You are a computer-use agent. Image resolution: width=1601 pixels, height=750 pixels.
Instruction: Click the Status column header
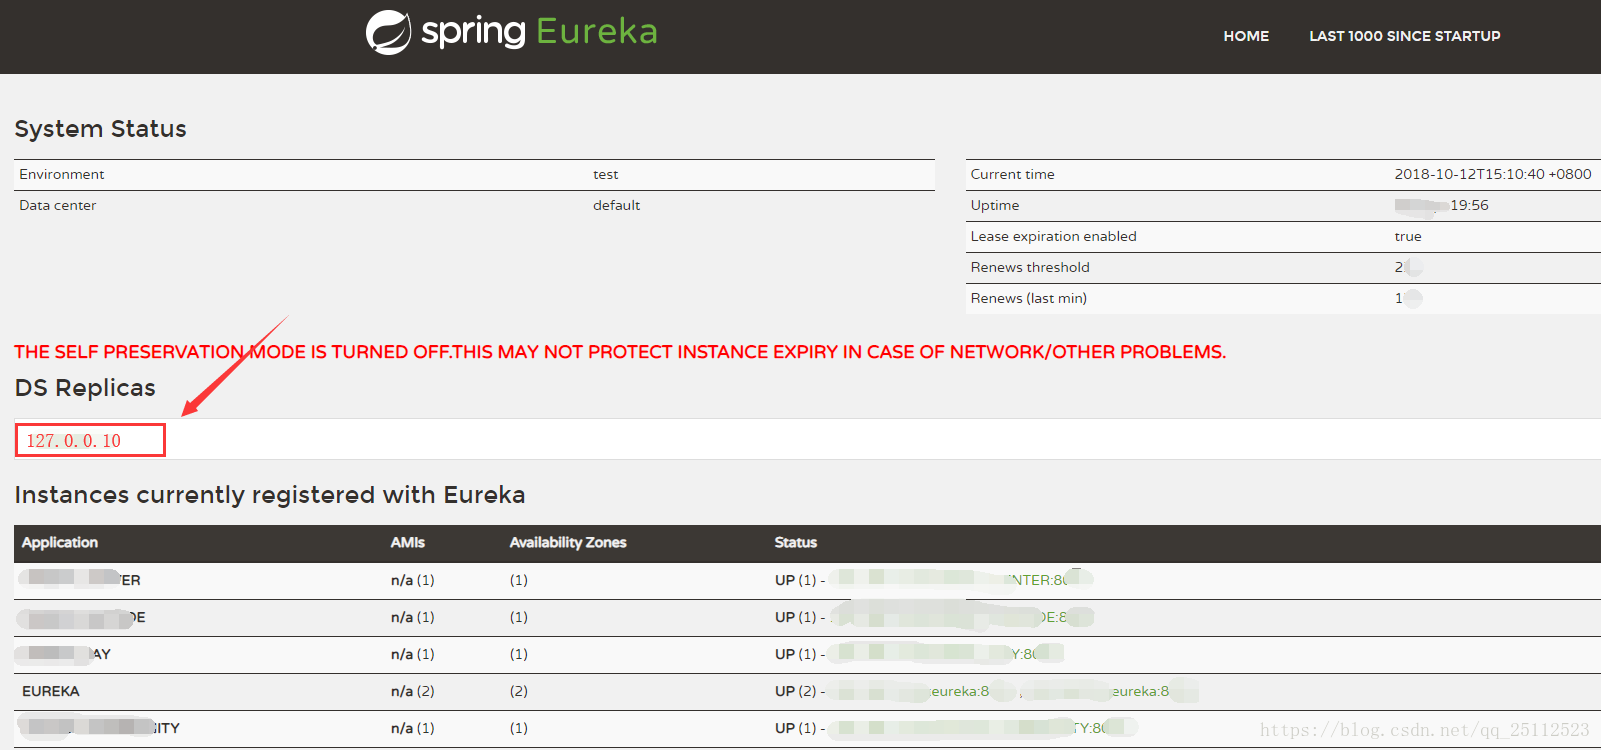[x=796, y=542]
